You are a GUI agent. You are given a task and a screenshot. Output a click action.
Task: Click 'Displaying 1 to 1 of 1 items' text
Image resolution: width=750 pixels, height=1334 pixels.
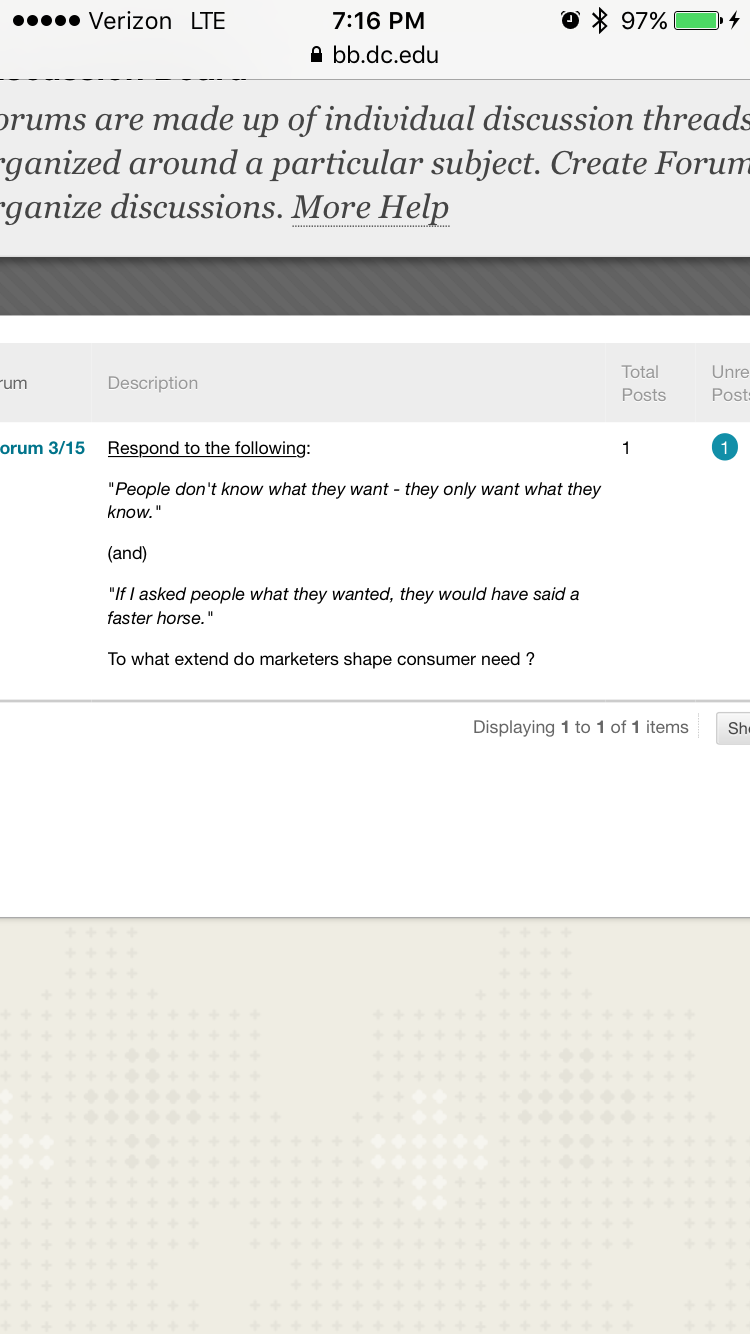click(581, 727)
